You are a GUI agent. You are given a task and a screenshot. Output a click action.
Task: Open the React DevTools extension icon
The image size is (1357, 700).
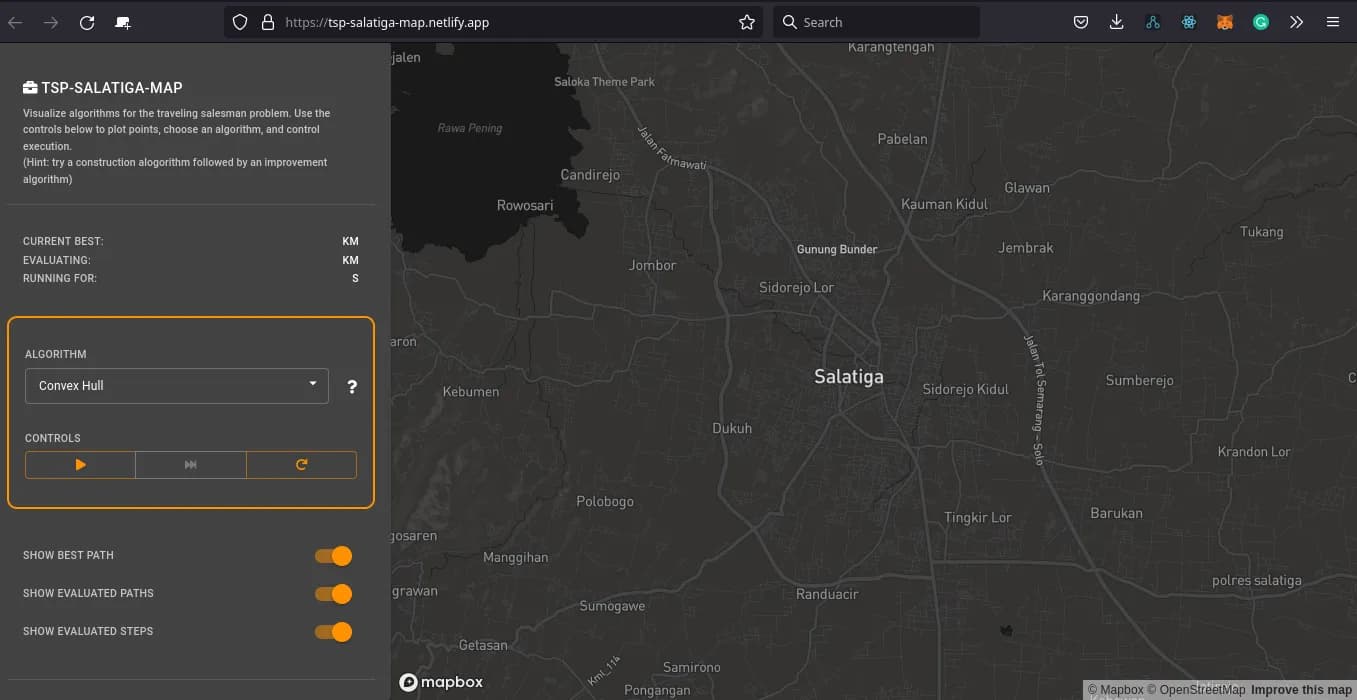coord(1188,22)
